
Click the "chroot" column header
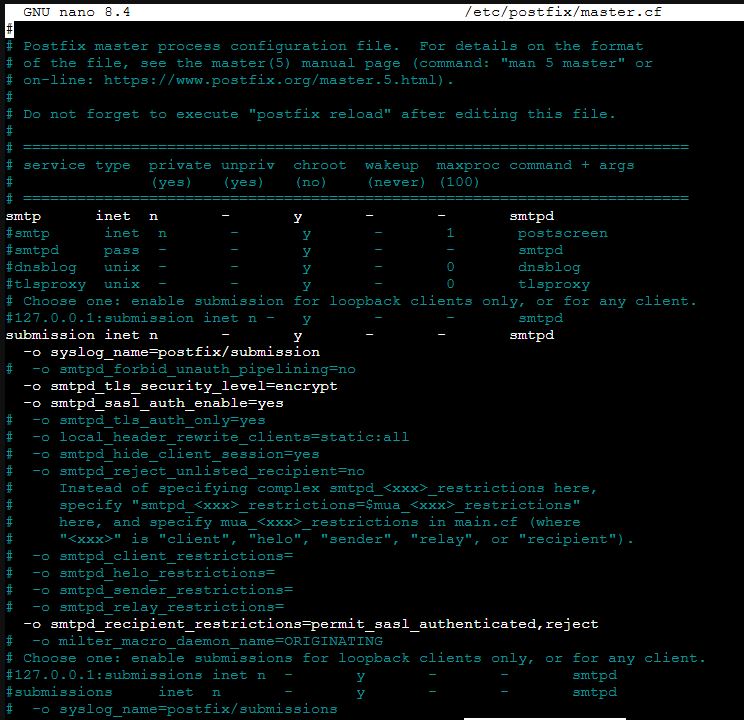pos(319,165)
